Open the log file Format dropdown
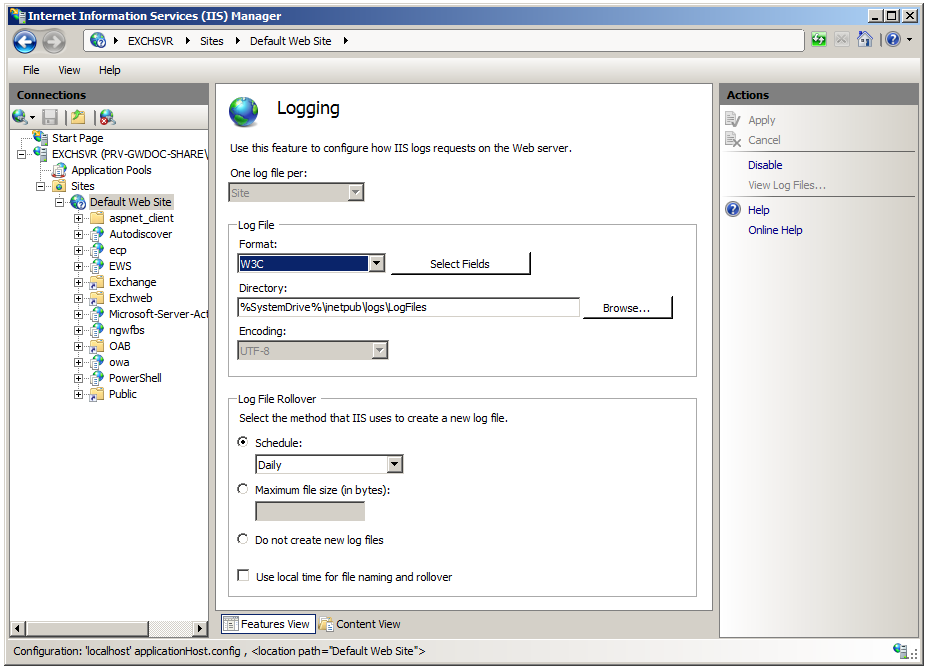 375,263
